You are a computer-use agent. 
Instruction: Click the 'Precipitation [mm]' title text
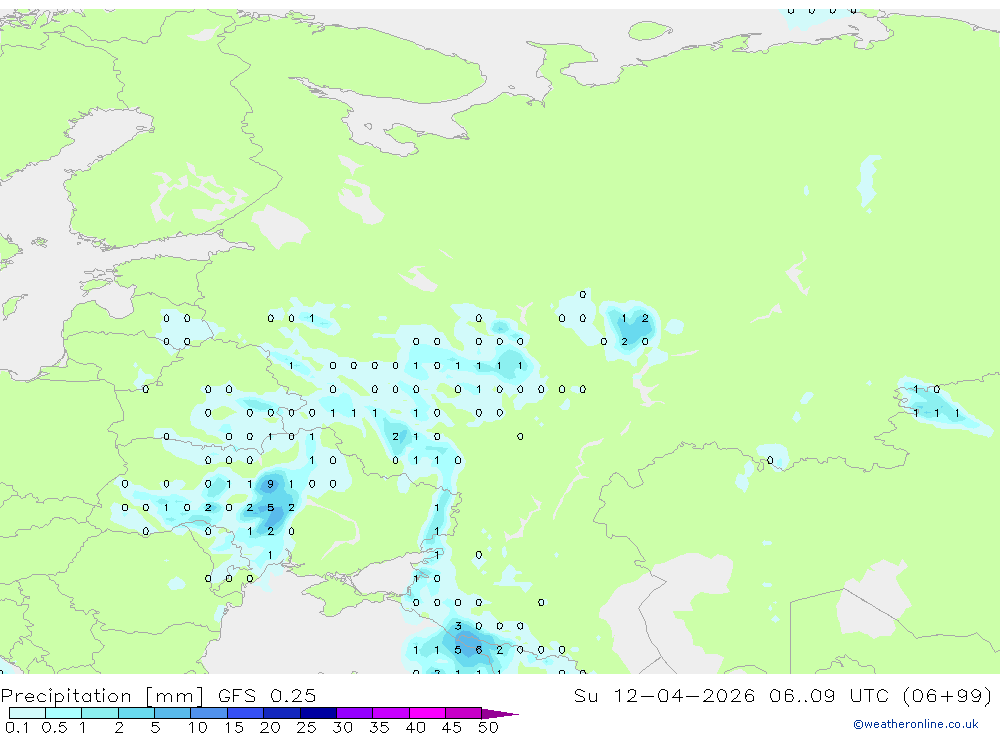coord(101,695)
